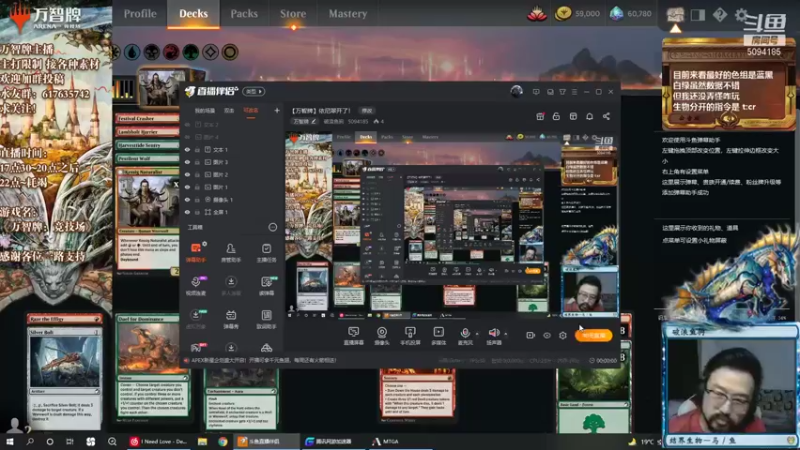The image size is (800, 450).
Task: Open the gift box icon in stream header
Action: tap(540, 116)
